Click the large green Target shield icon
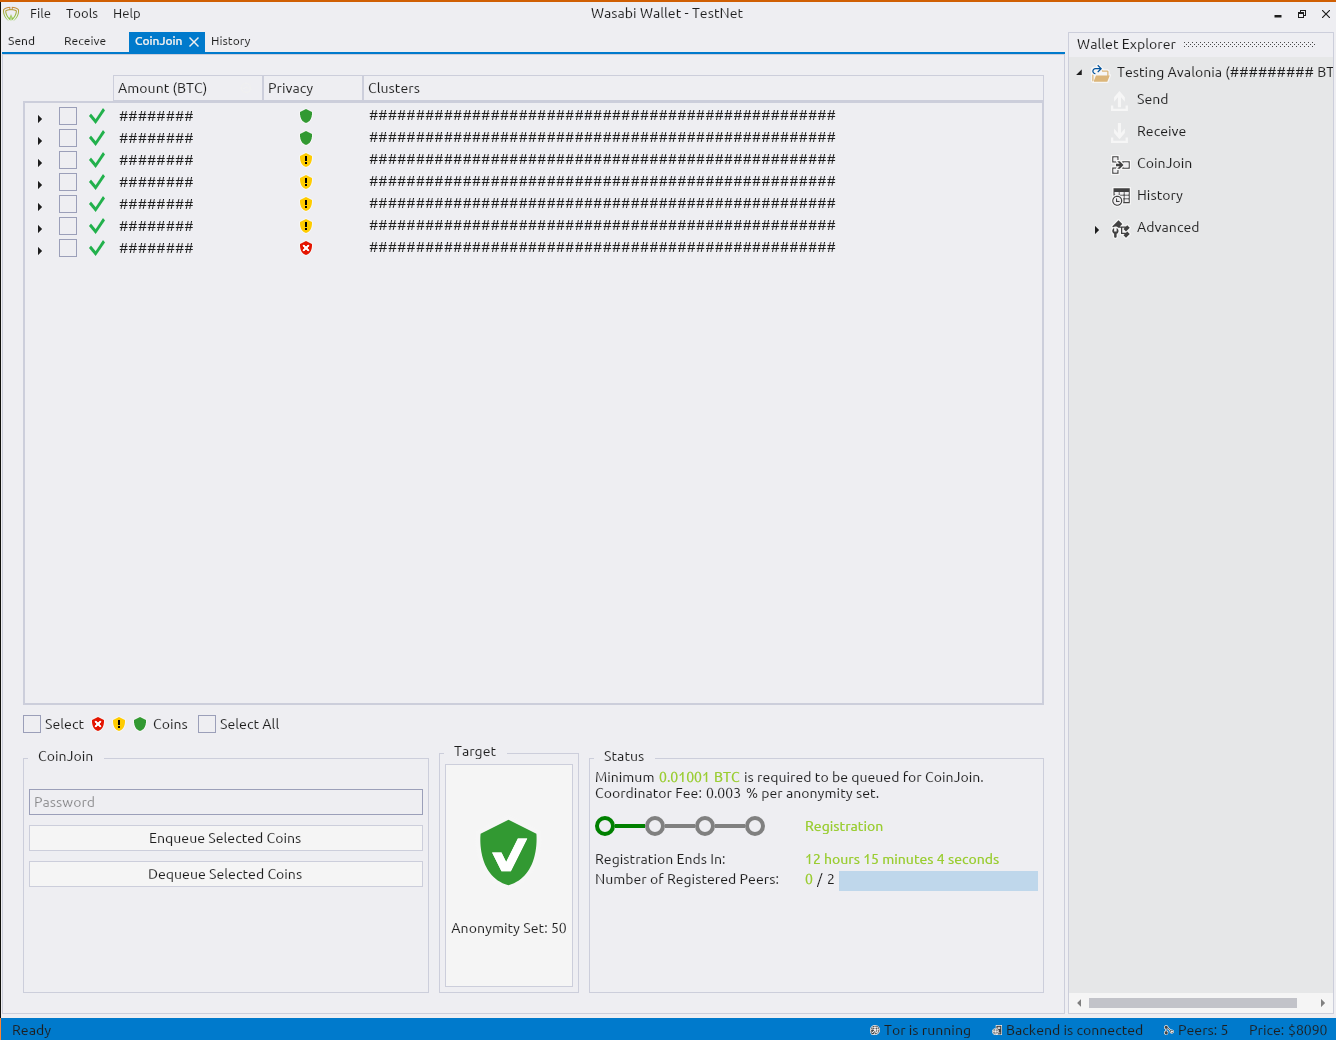This screenshot has height=1040, width=1336. 508,852
